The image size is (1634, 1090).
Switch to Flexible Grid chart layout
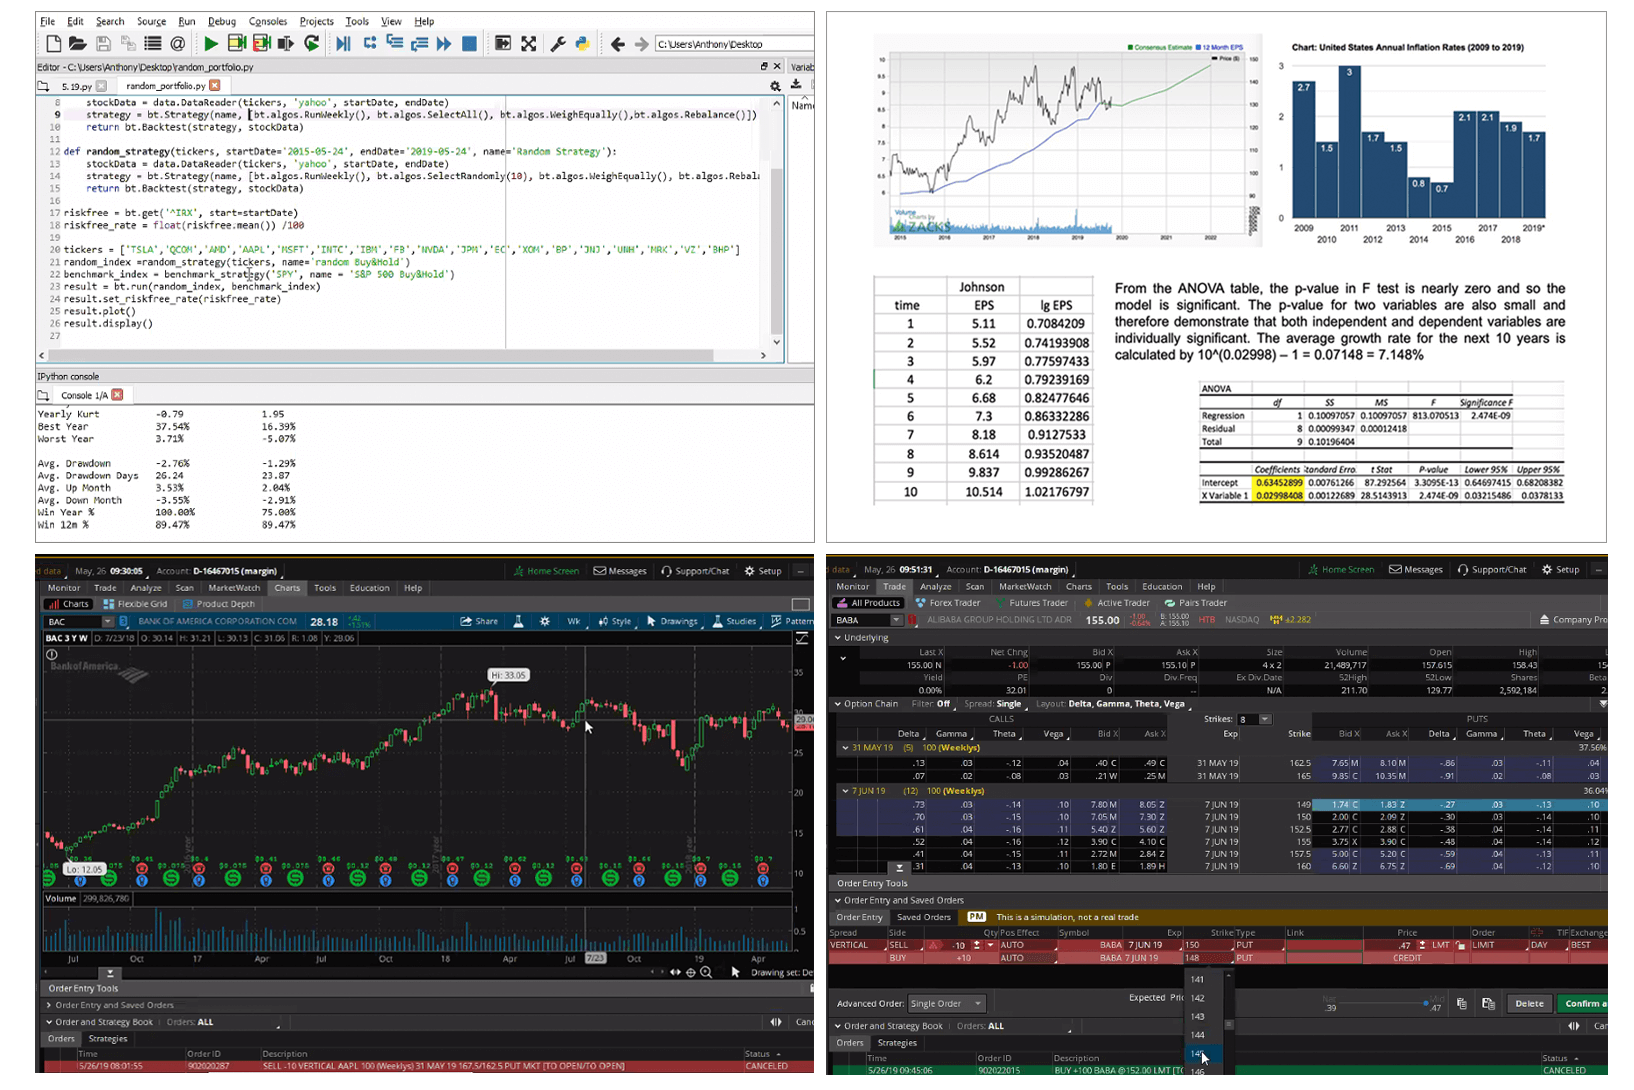135,604
